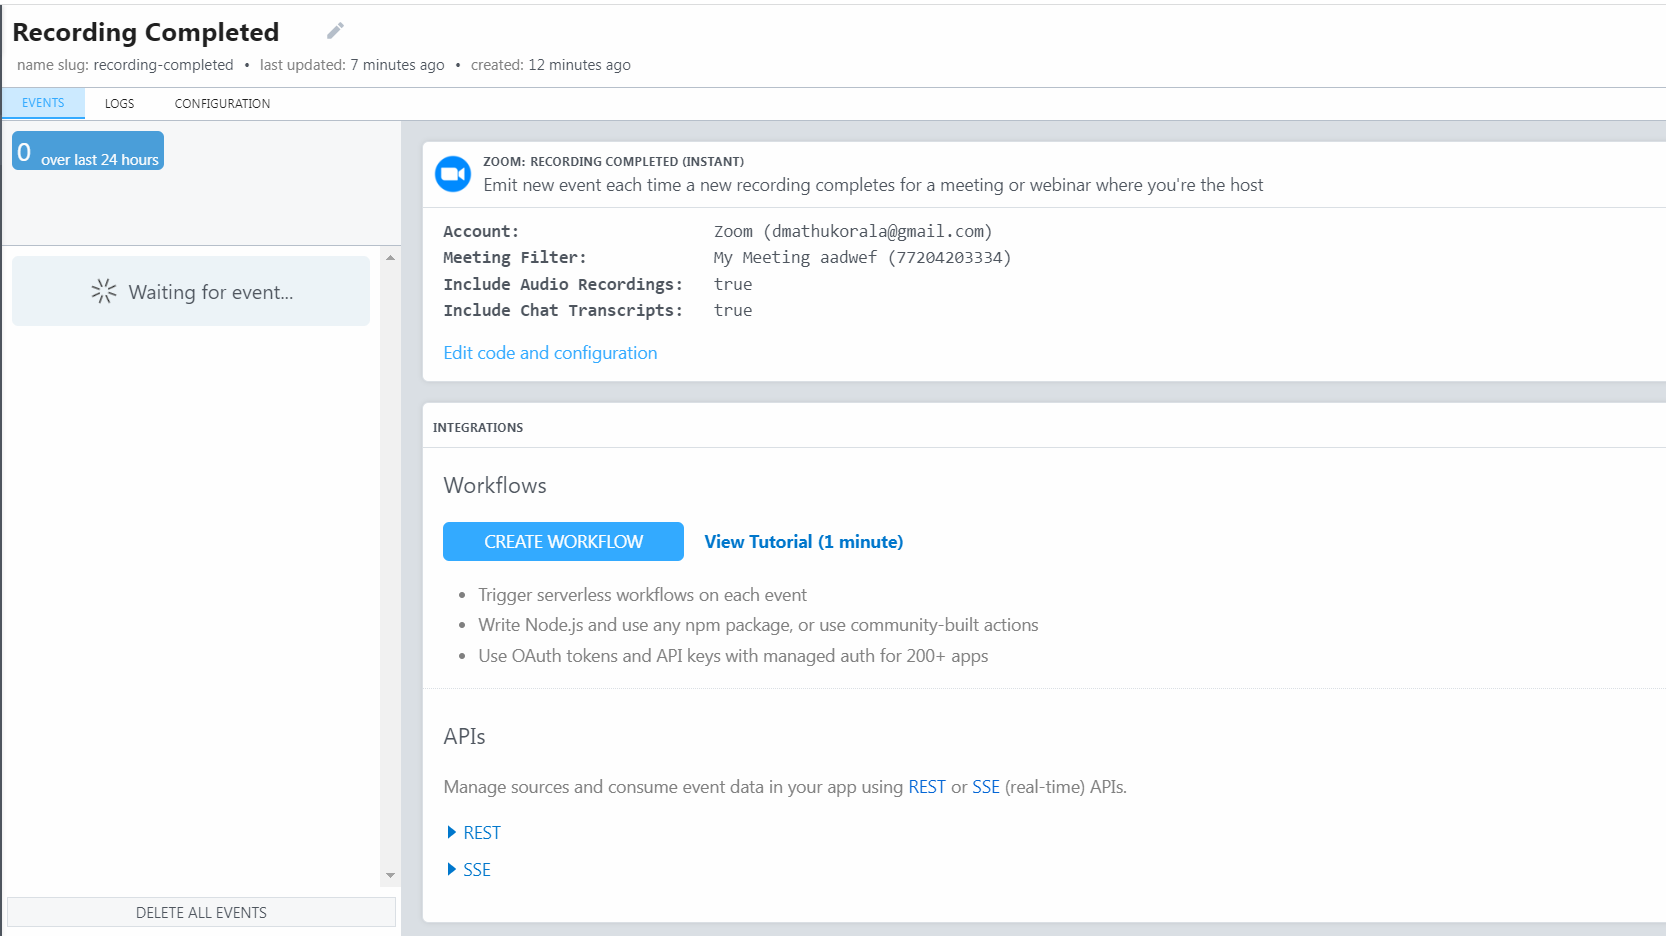Click the loading spinner beside Waiting for event

point(104,291)
